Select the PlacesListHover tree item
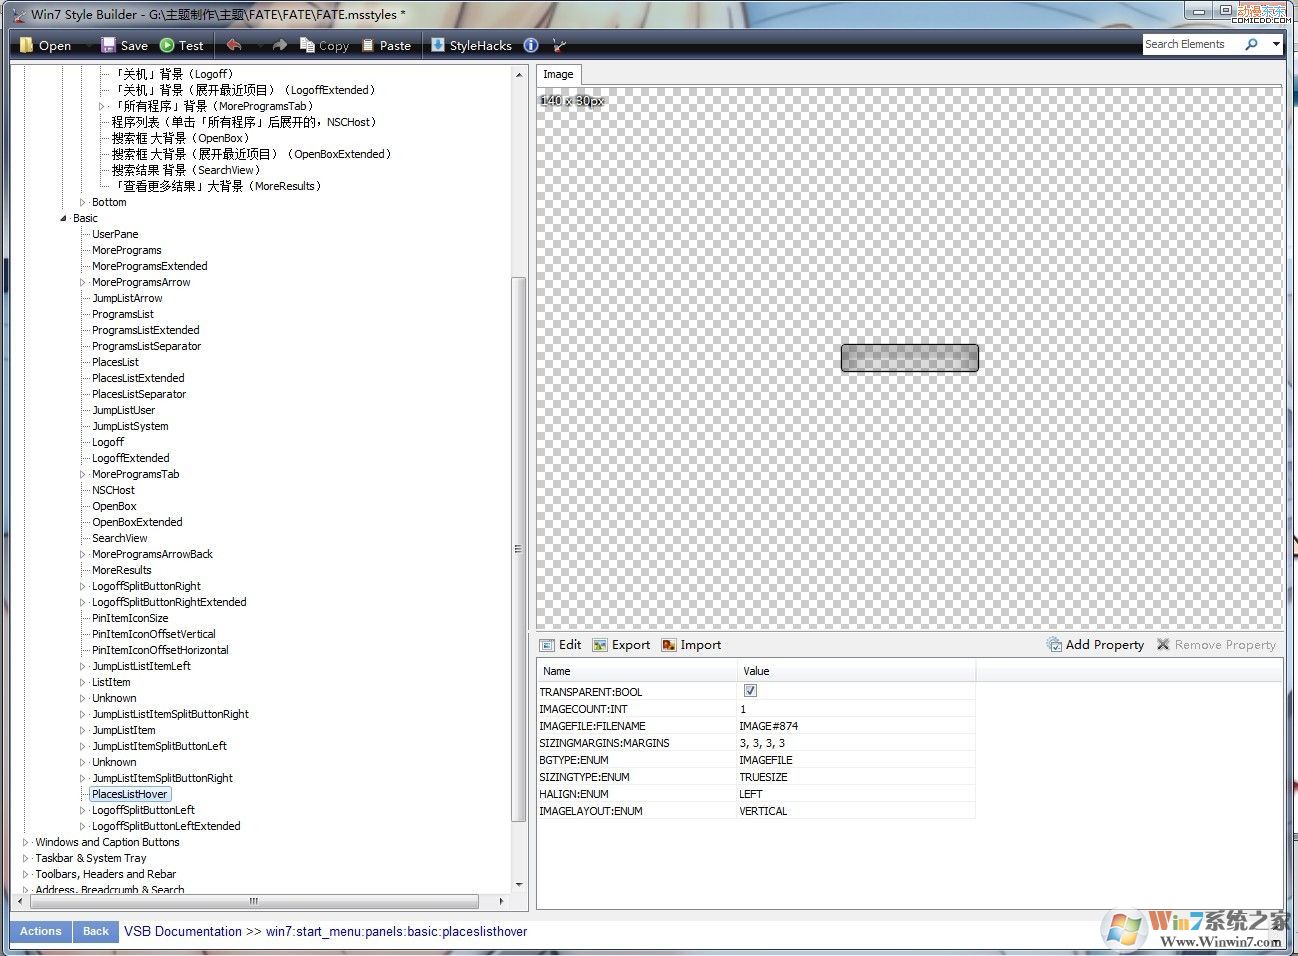1298x956 pixels. click(129, 794)
